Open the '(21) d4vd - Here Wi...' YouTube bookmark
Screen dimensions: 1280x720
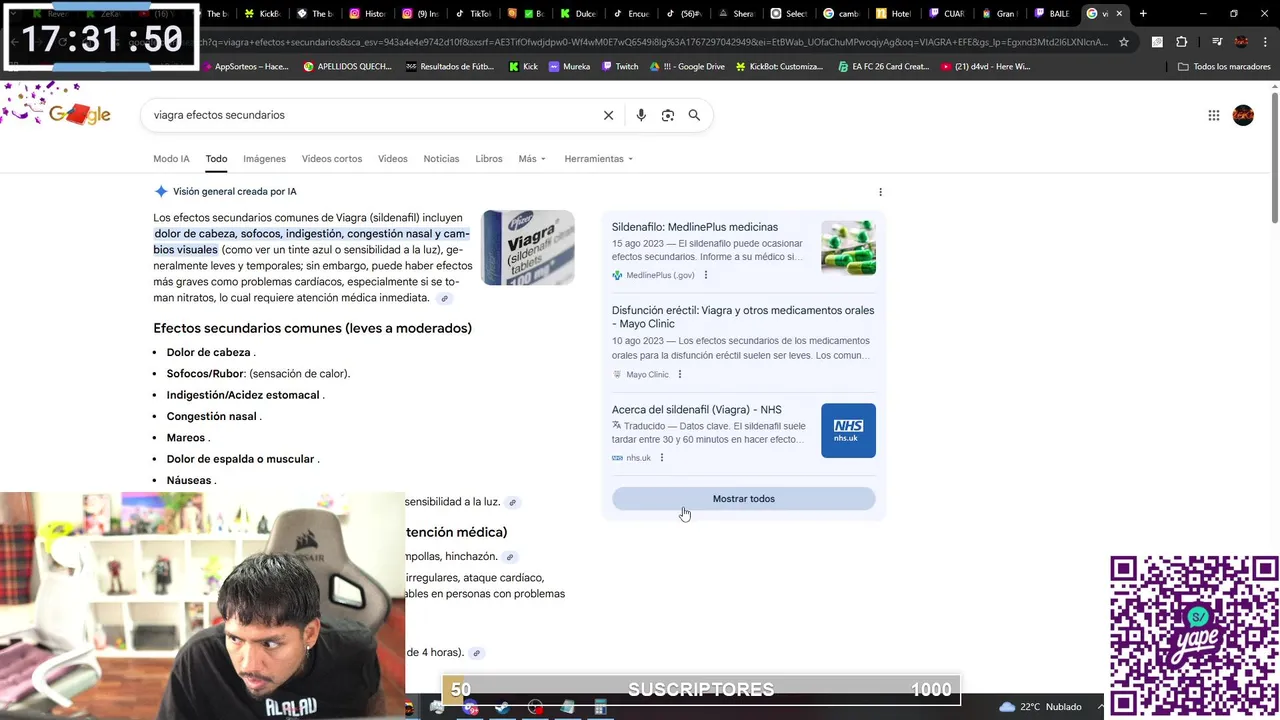[x=985, y=67]
